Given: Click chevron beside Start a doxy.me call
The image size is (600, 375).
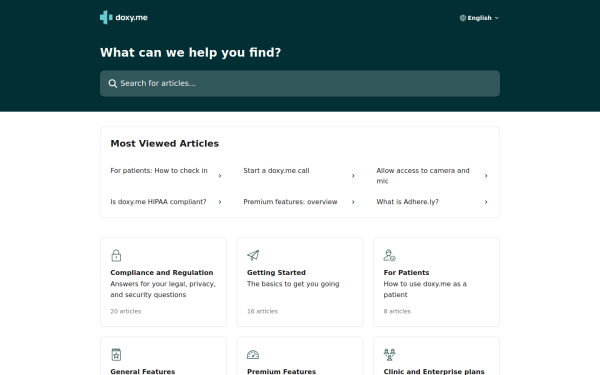Looking at the screenshot, I should [x=353, y=176].
